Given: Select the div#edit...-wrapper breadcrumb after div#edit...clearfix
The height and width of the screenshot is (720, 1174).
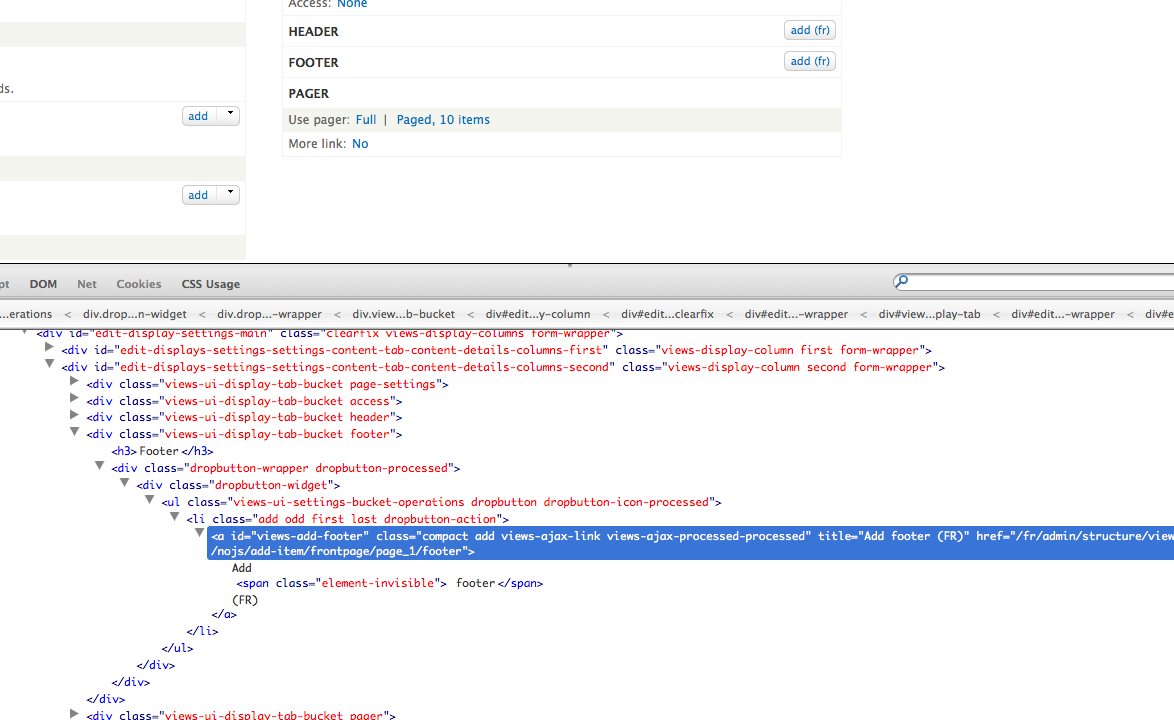Looking at the screenshot, I should point(796,314).
